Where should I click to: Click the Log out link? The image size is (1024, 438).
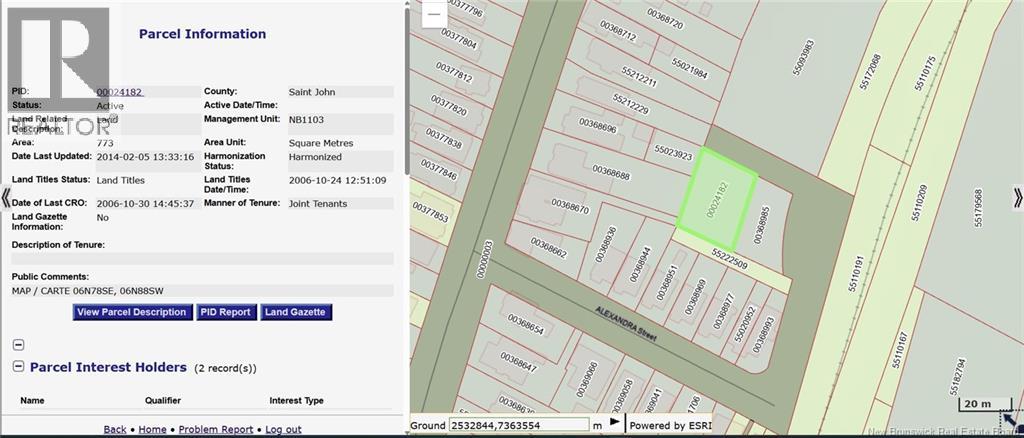[283, 429]
